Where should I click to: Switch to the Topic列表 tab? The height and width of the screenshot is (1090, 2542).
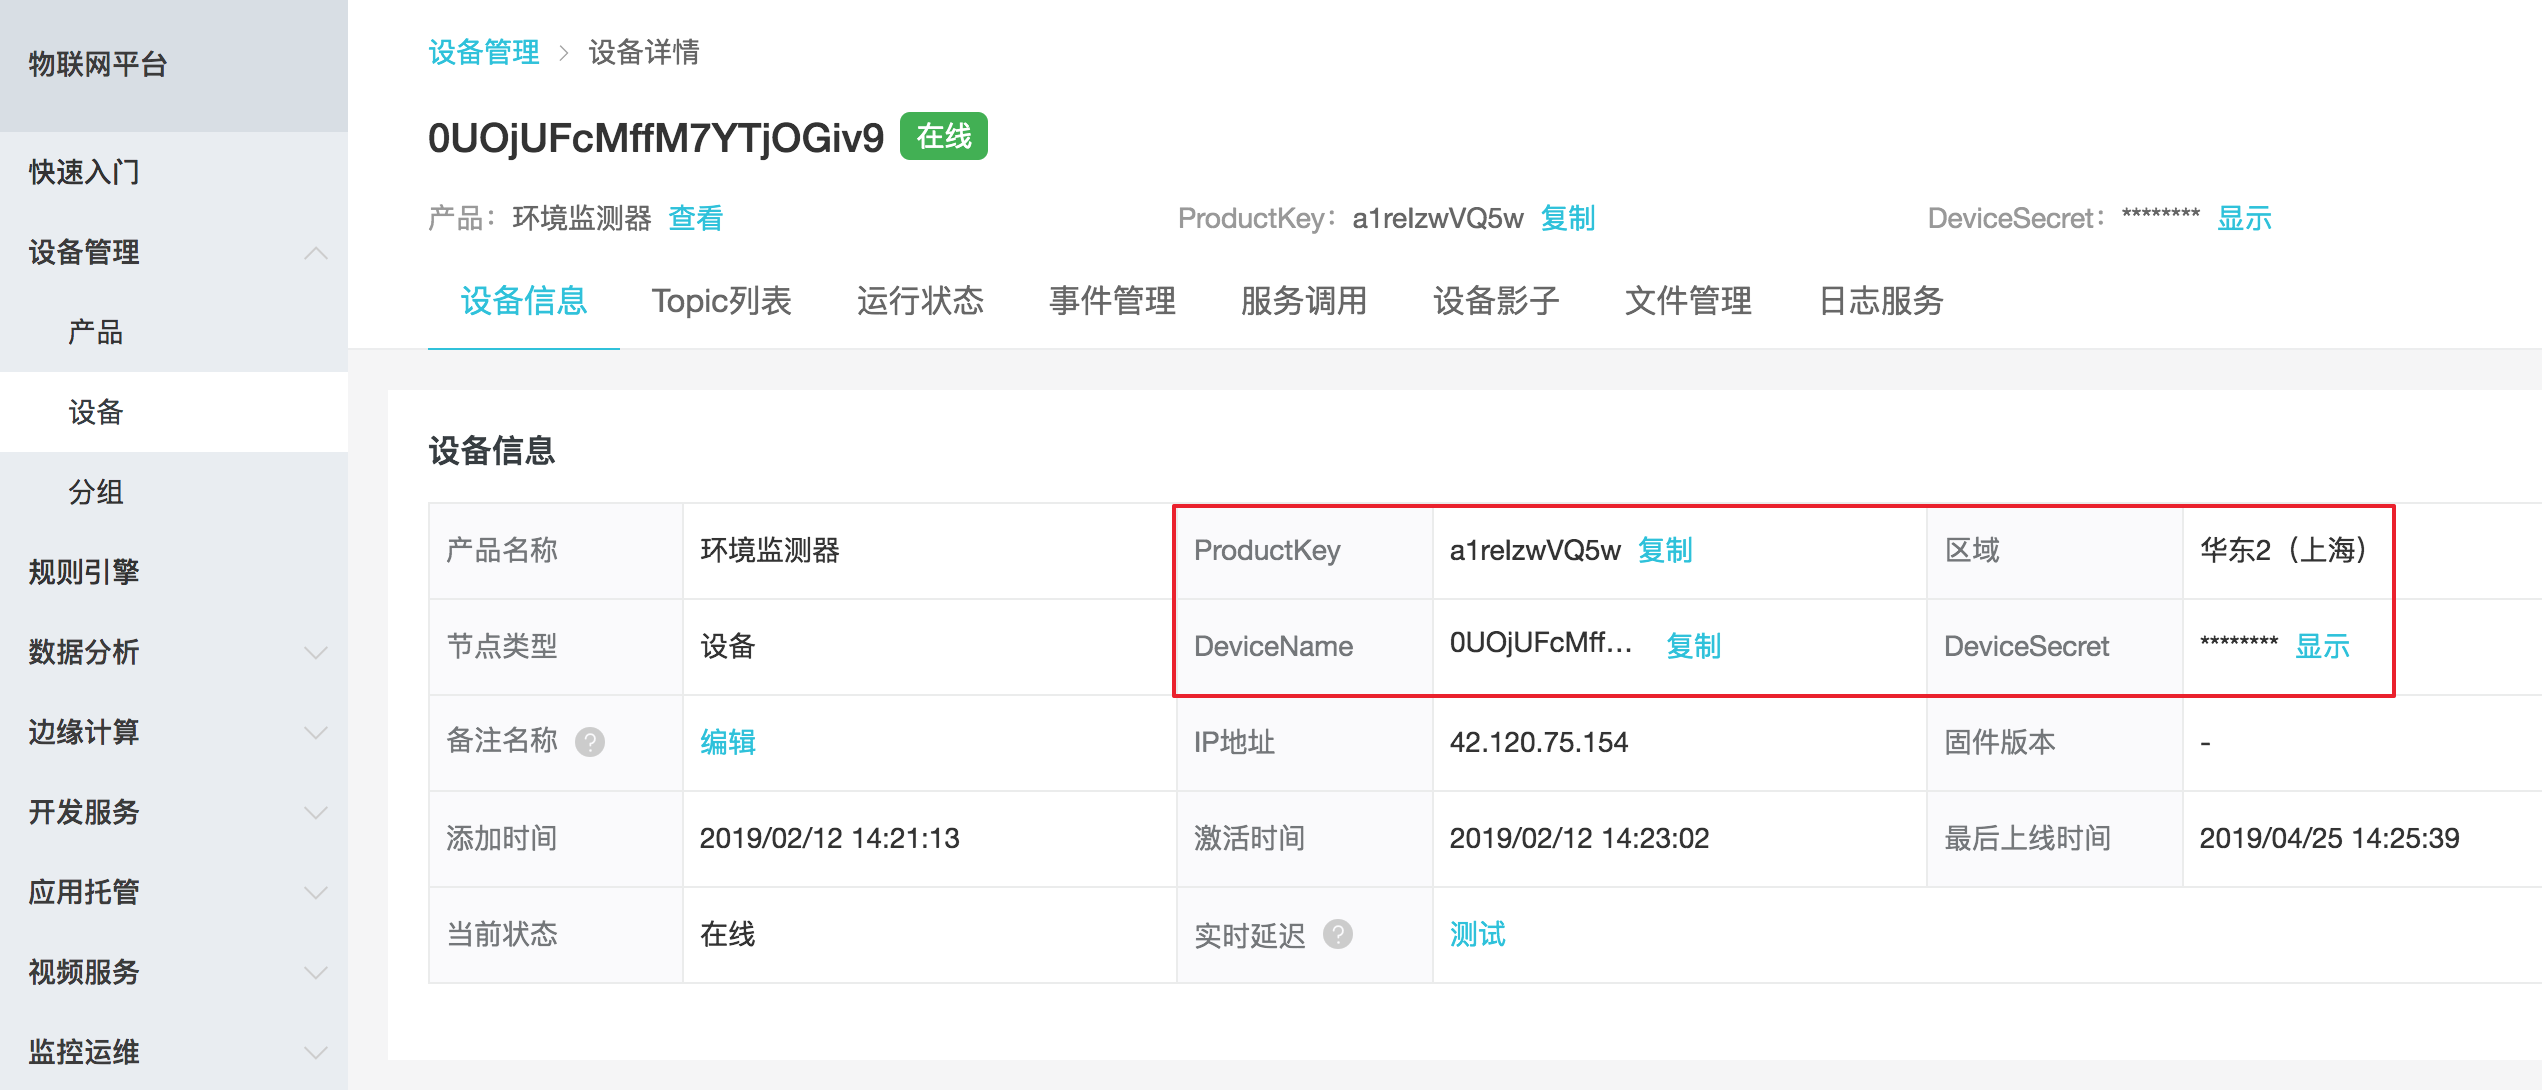(x=722, y=301)
